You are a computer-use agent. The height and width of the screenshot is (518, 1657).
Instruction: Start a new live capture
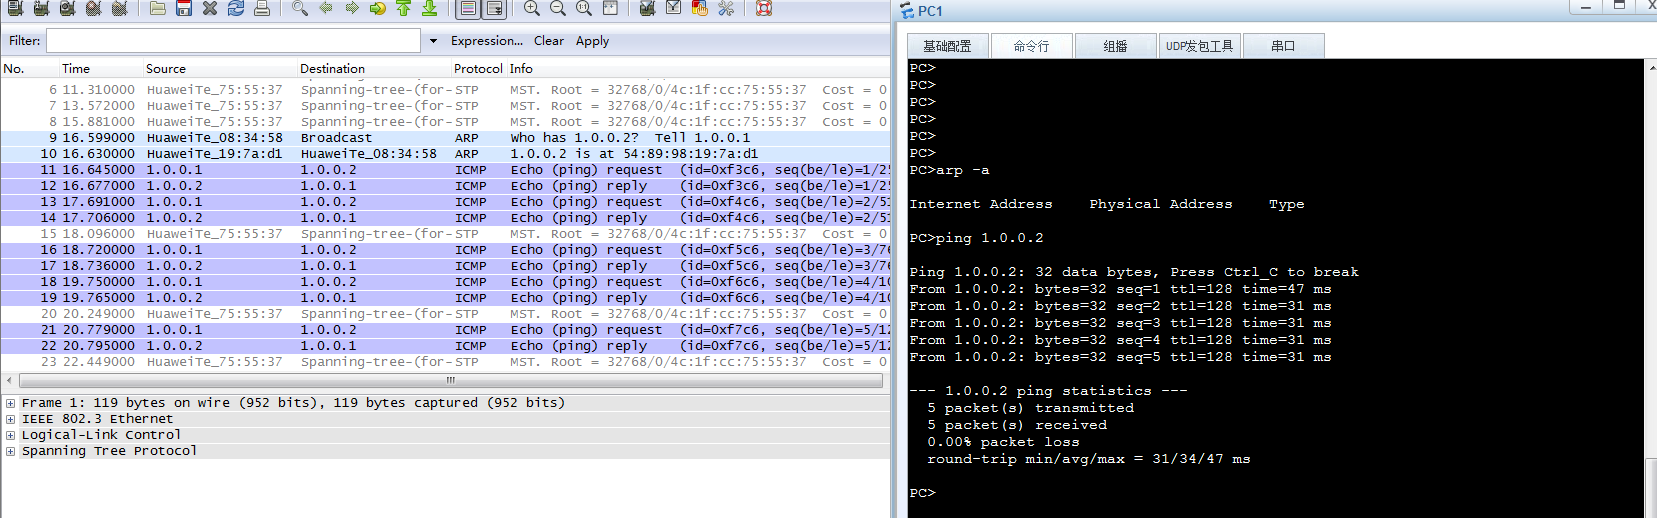pyautogui.click(x=67, y=8)
